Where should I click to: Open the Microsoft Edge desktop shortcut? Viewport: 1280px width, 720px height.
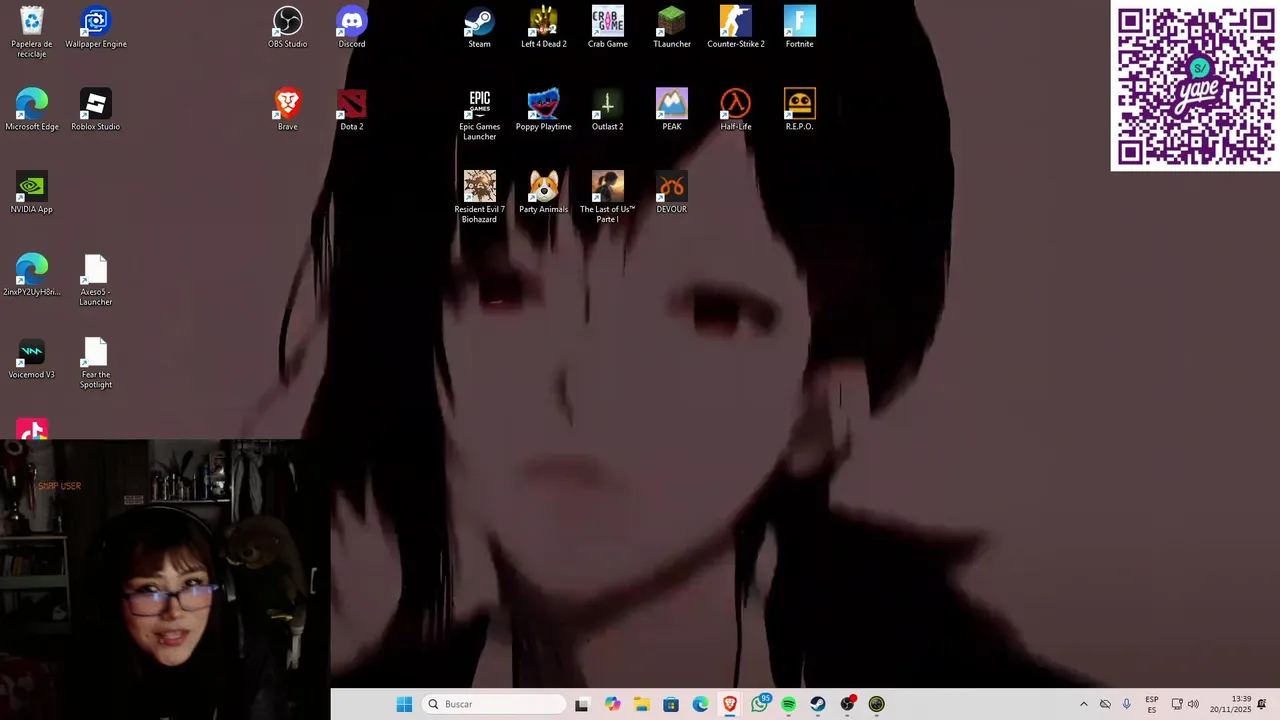32,110
